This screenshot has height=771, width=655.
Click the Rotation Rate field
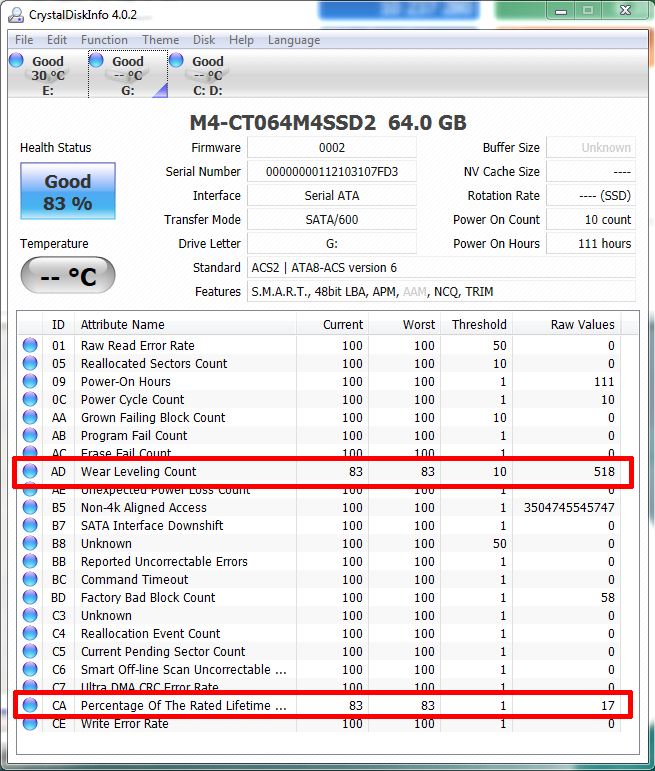591,196
